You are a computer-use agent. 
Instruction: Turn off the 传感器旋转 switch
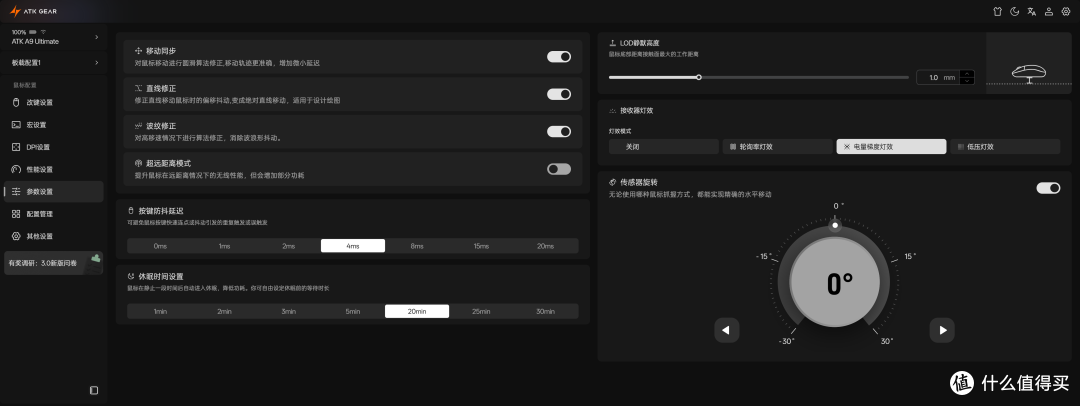pyautogui.click(x=1048, y=187)
